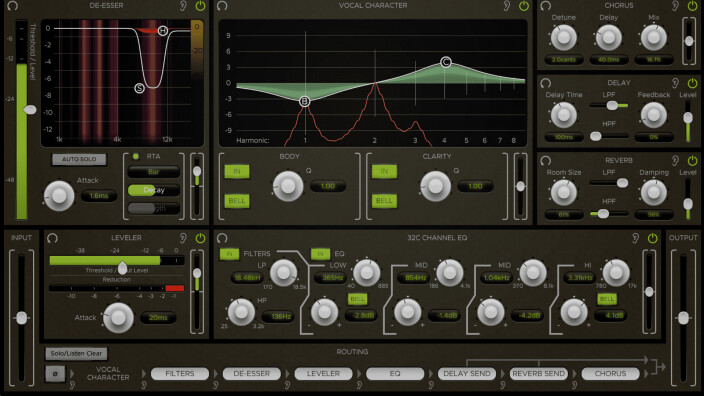Select the DELAY SEND routing block
Viewport: 704px width, 396px height.
467,374
